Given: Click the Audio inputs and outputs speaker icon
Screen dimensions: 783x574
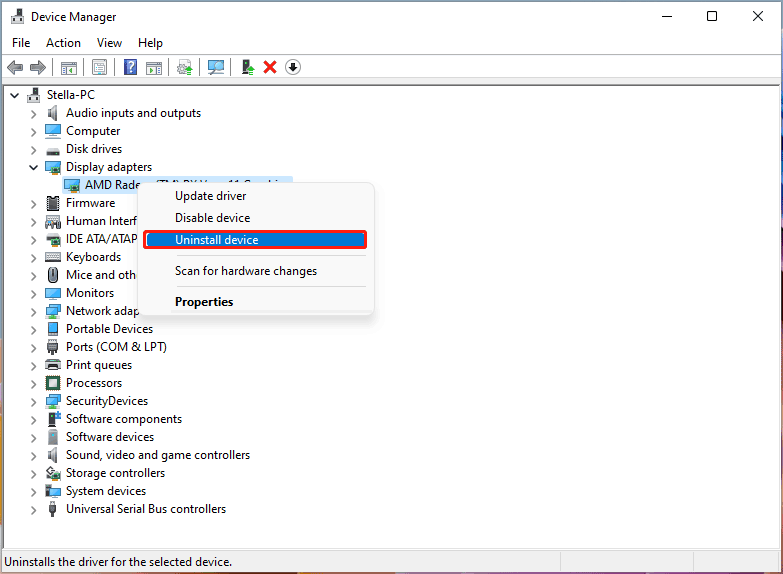Looking at the screenshot, I should click(52, 113).
